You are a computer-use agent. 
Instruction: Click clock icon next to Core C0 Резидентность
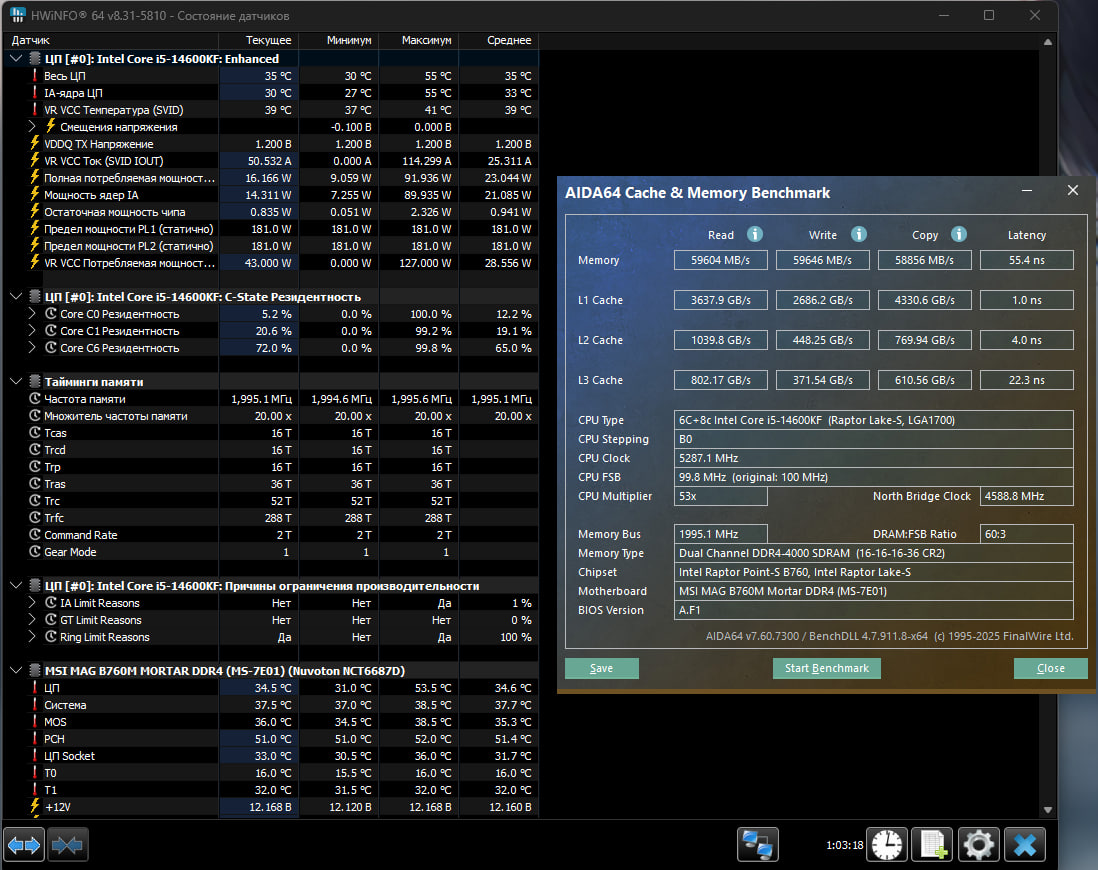coord(50,313)
